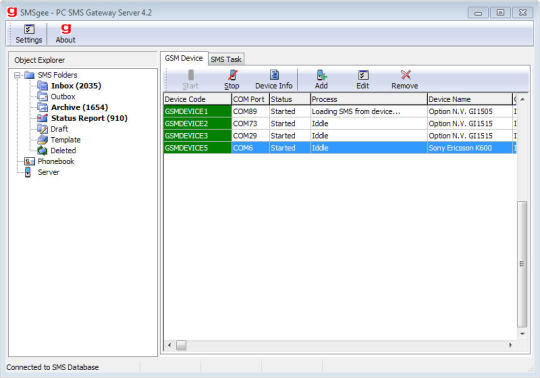
Task: Click the vertical scrollbar up arrow
Action: pyautogui.click(x=522, y=99)
